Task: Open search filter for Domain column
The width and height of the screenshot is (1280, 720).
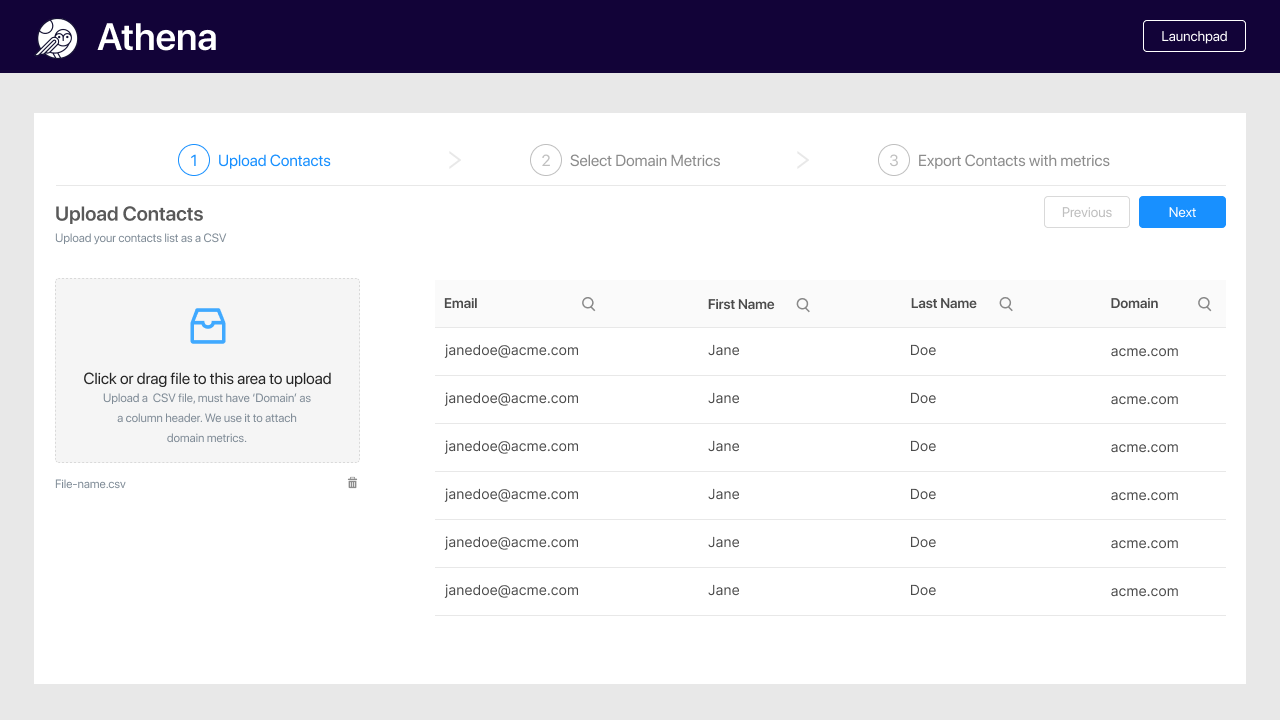Action: point(1205,304)
